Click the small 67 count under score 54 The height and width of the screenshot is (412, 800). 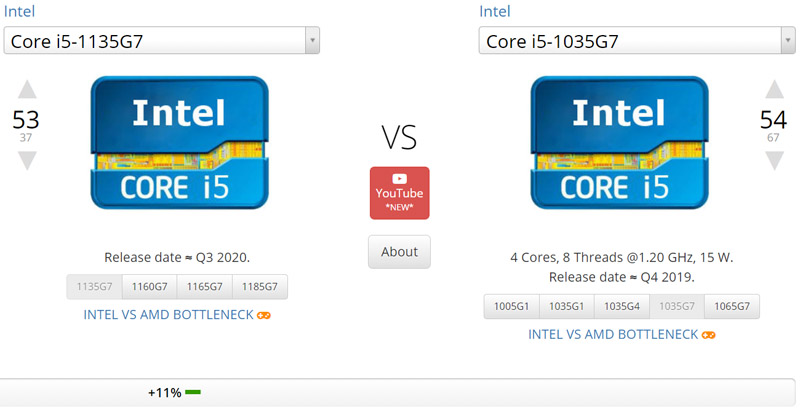(x=773, y=138)
